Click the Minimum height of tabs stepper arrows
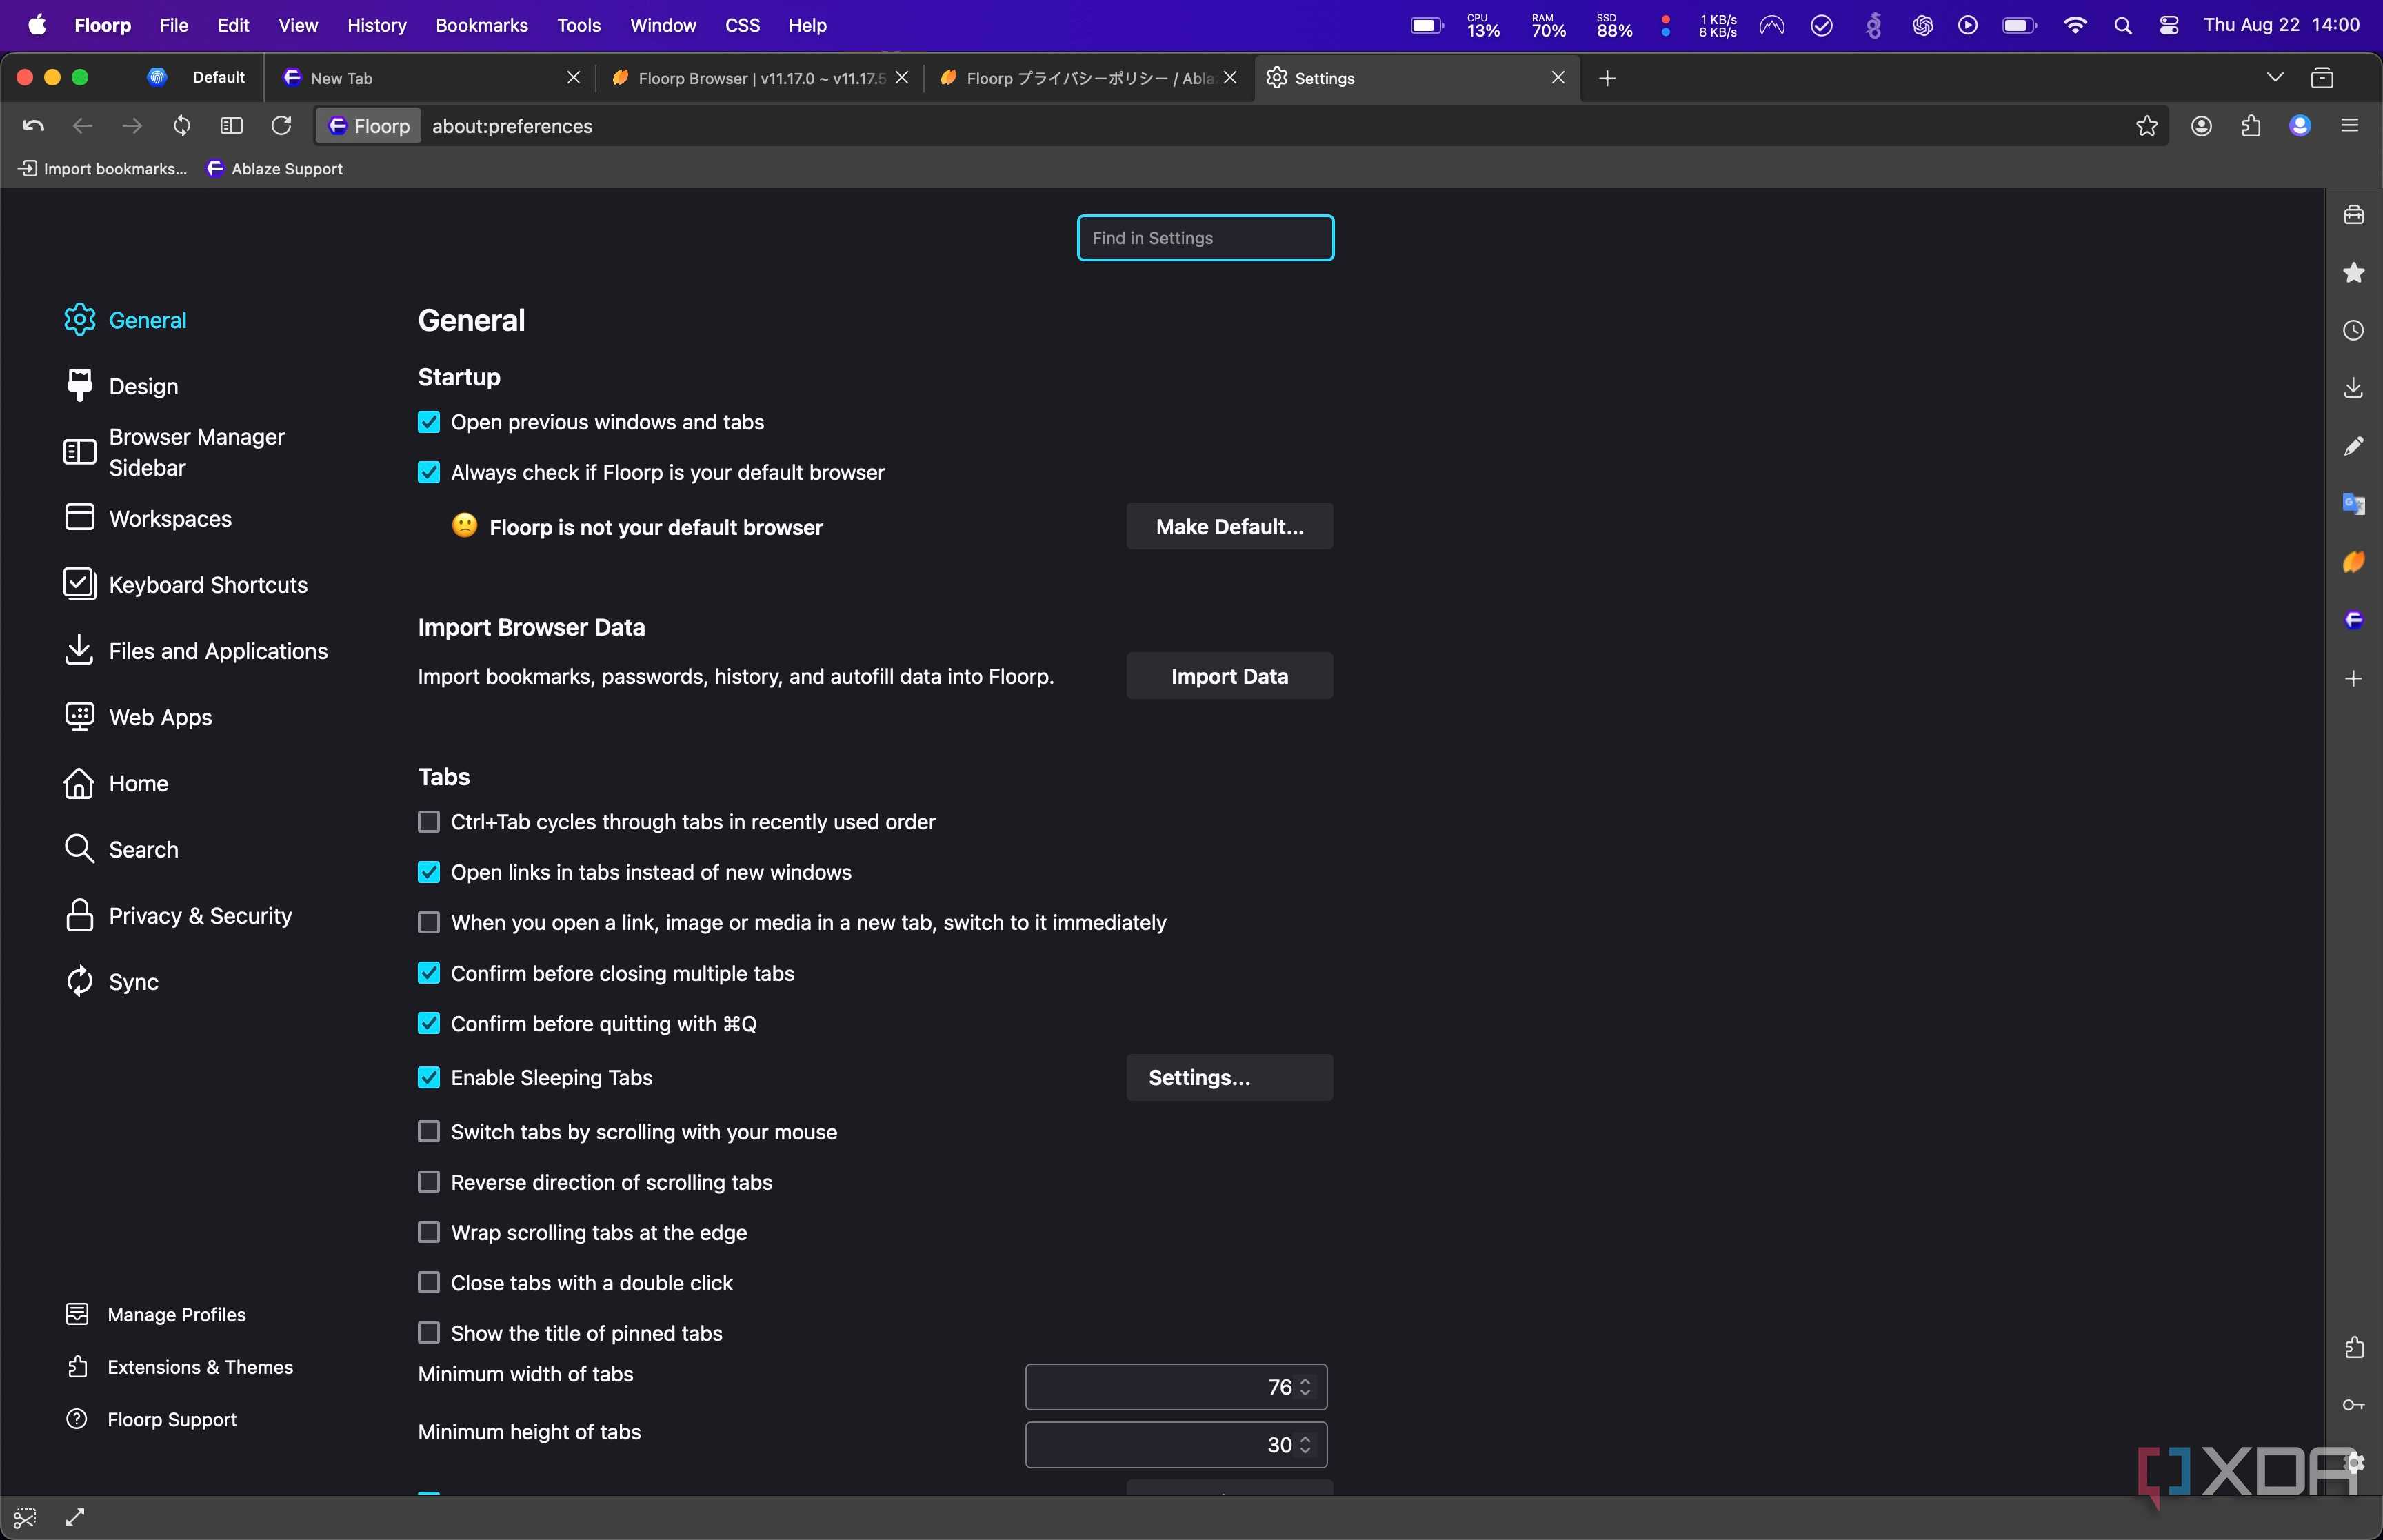2383x1540 pixels. click(1305, 1445)
